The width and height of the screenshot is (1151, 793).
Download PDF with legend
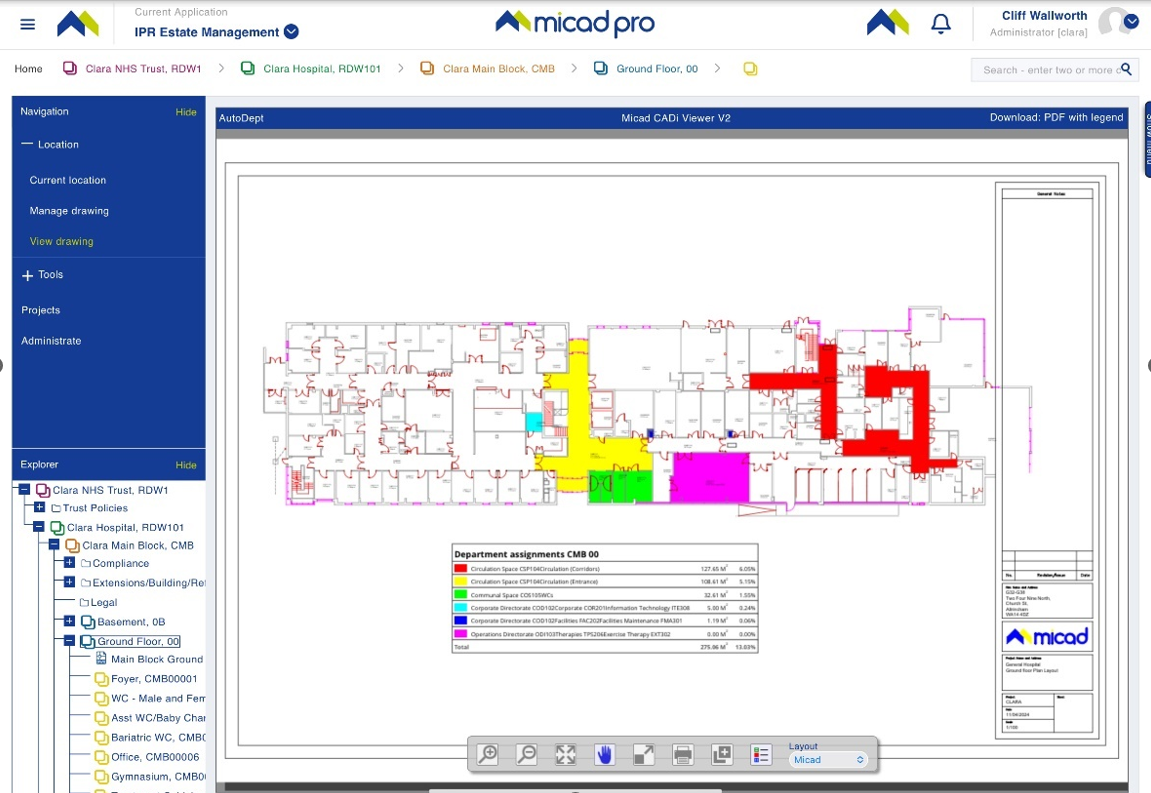[1056, 117]
